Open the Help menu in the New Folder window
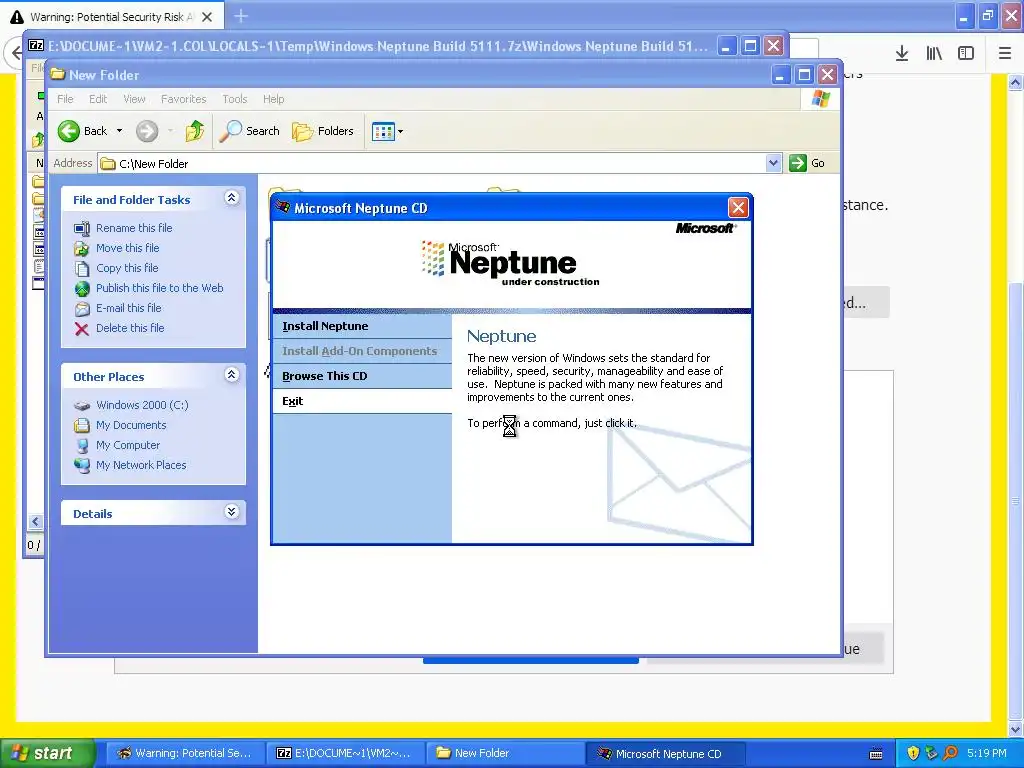This screenshot has height=768, width=1024. [274, 99]
